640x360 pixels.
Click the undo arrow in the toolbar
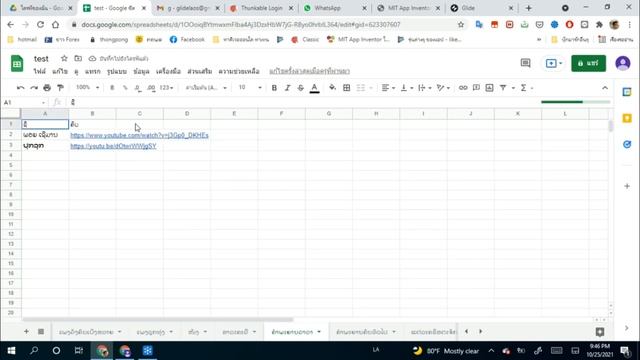(20, 88)
